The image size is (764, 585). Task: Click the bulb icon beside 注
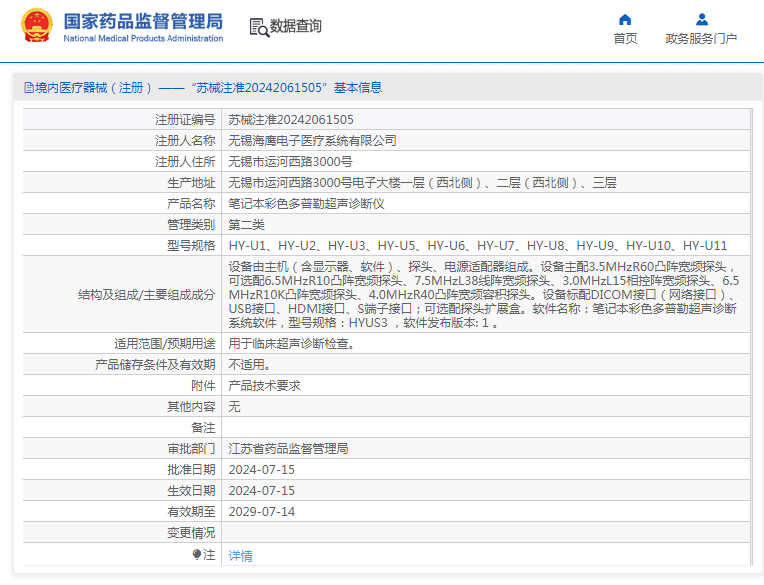pyautogui.click(x=197, y=555)
